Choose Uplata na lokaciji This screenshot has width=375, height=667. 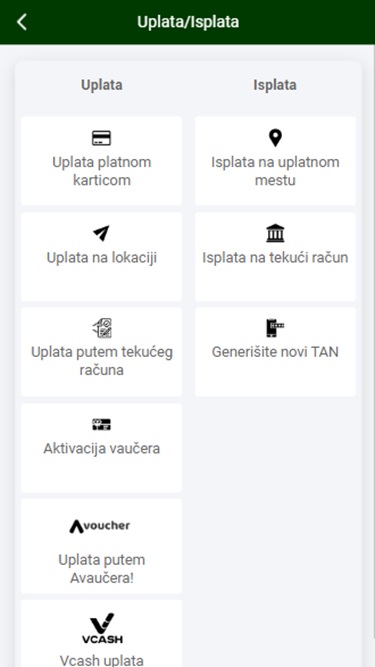102,257
